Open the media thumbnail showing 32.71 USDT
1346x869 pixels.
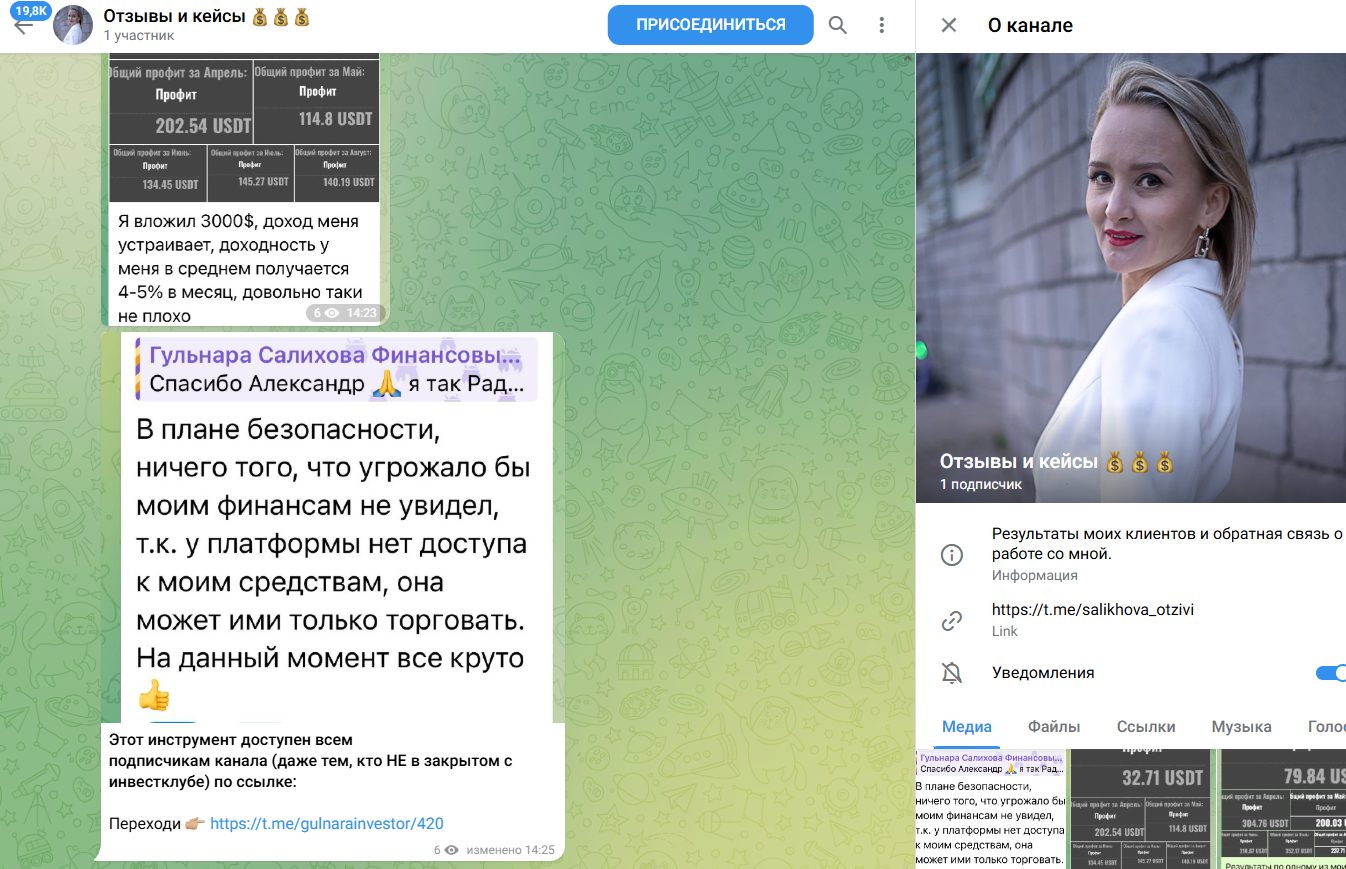(1143, 808)
